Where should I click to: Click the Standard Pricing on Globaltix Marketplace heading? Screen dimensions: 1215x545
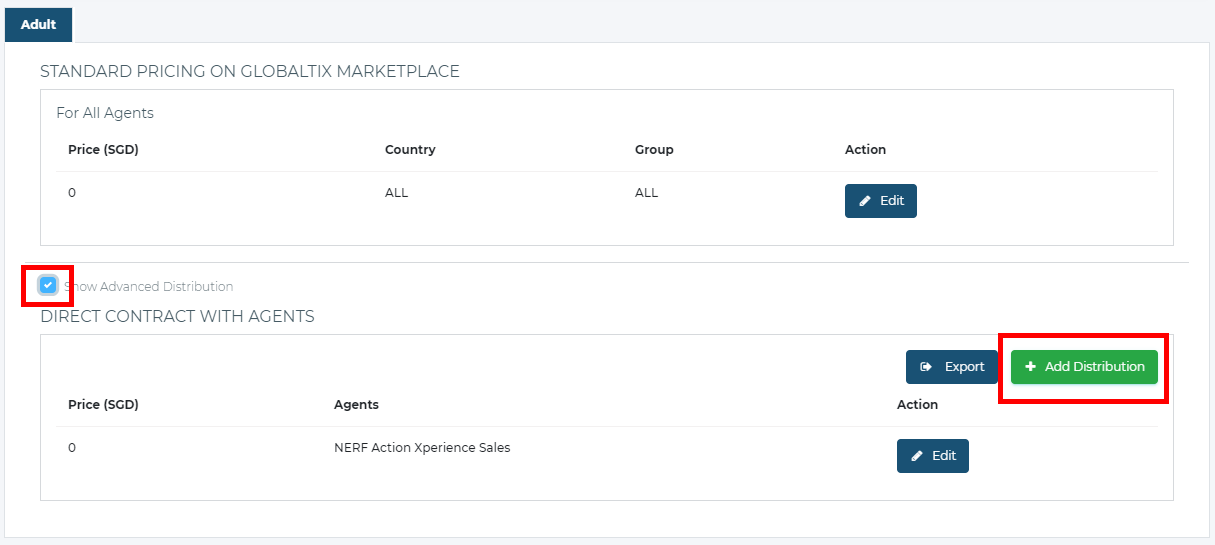[x=250, y=71]
